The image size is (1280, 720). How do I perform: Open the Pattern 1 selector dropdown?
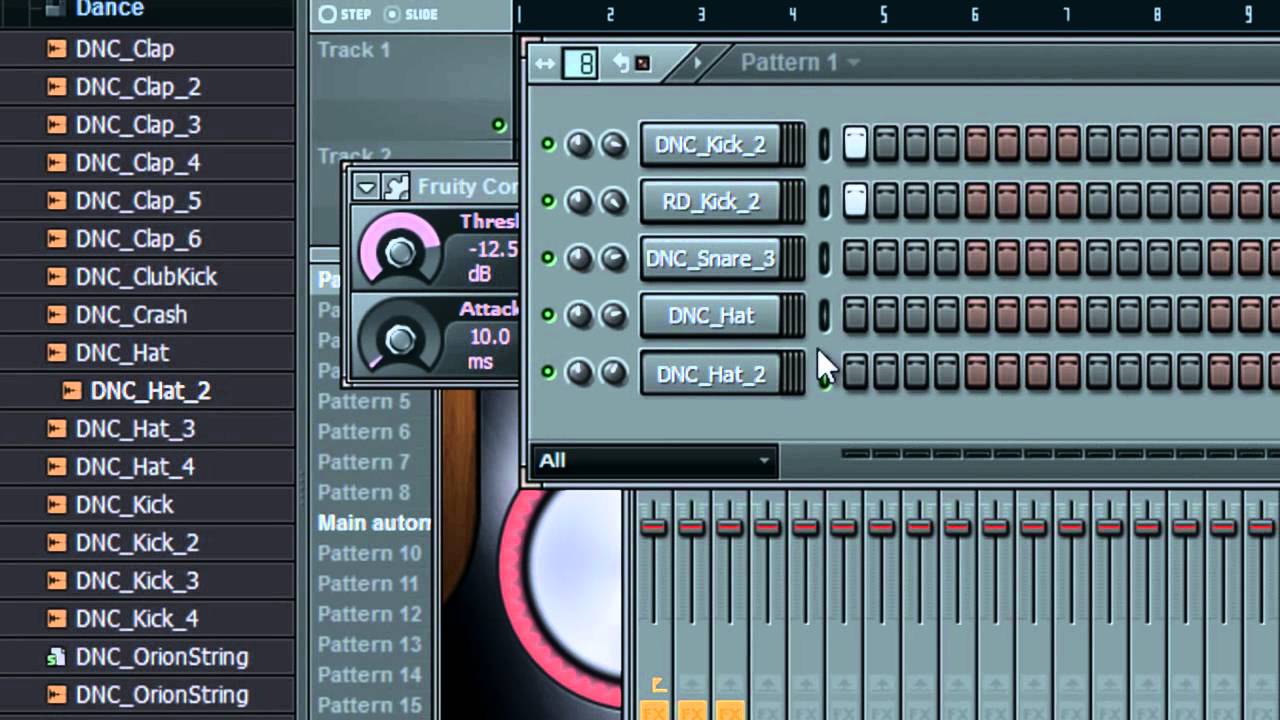800,62
